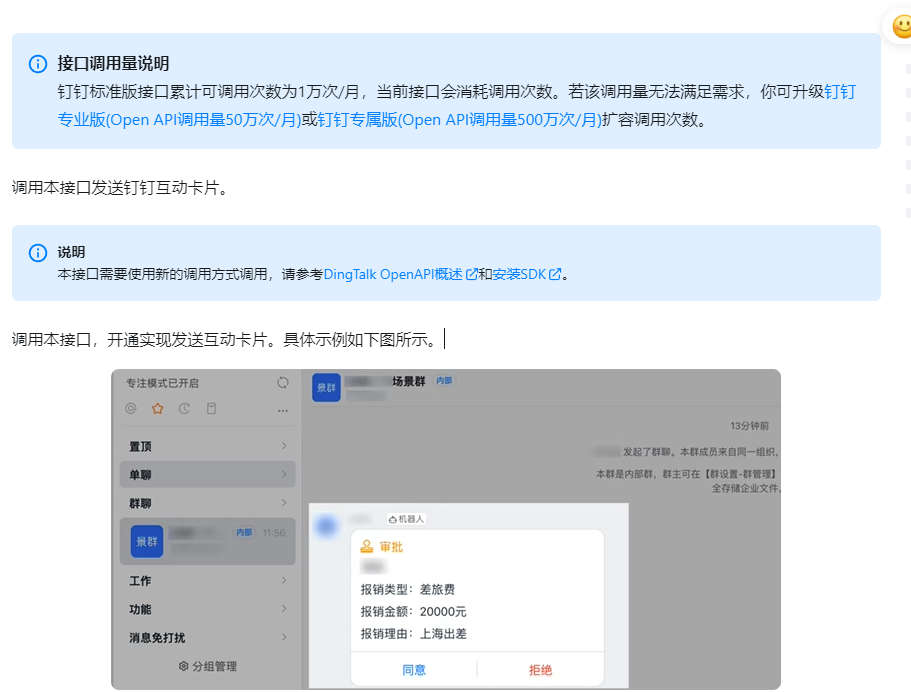Screen dimensions: 911x692
Task: Click the external-link icon after 安装SDK
Action: (x=555, y=274)
